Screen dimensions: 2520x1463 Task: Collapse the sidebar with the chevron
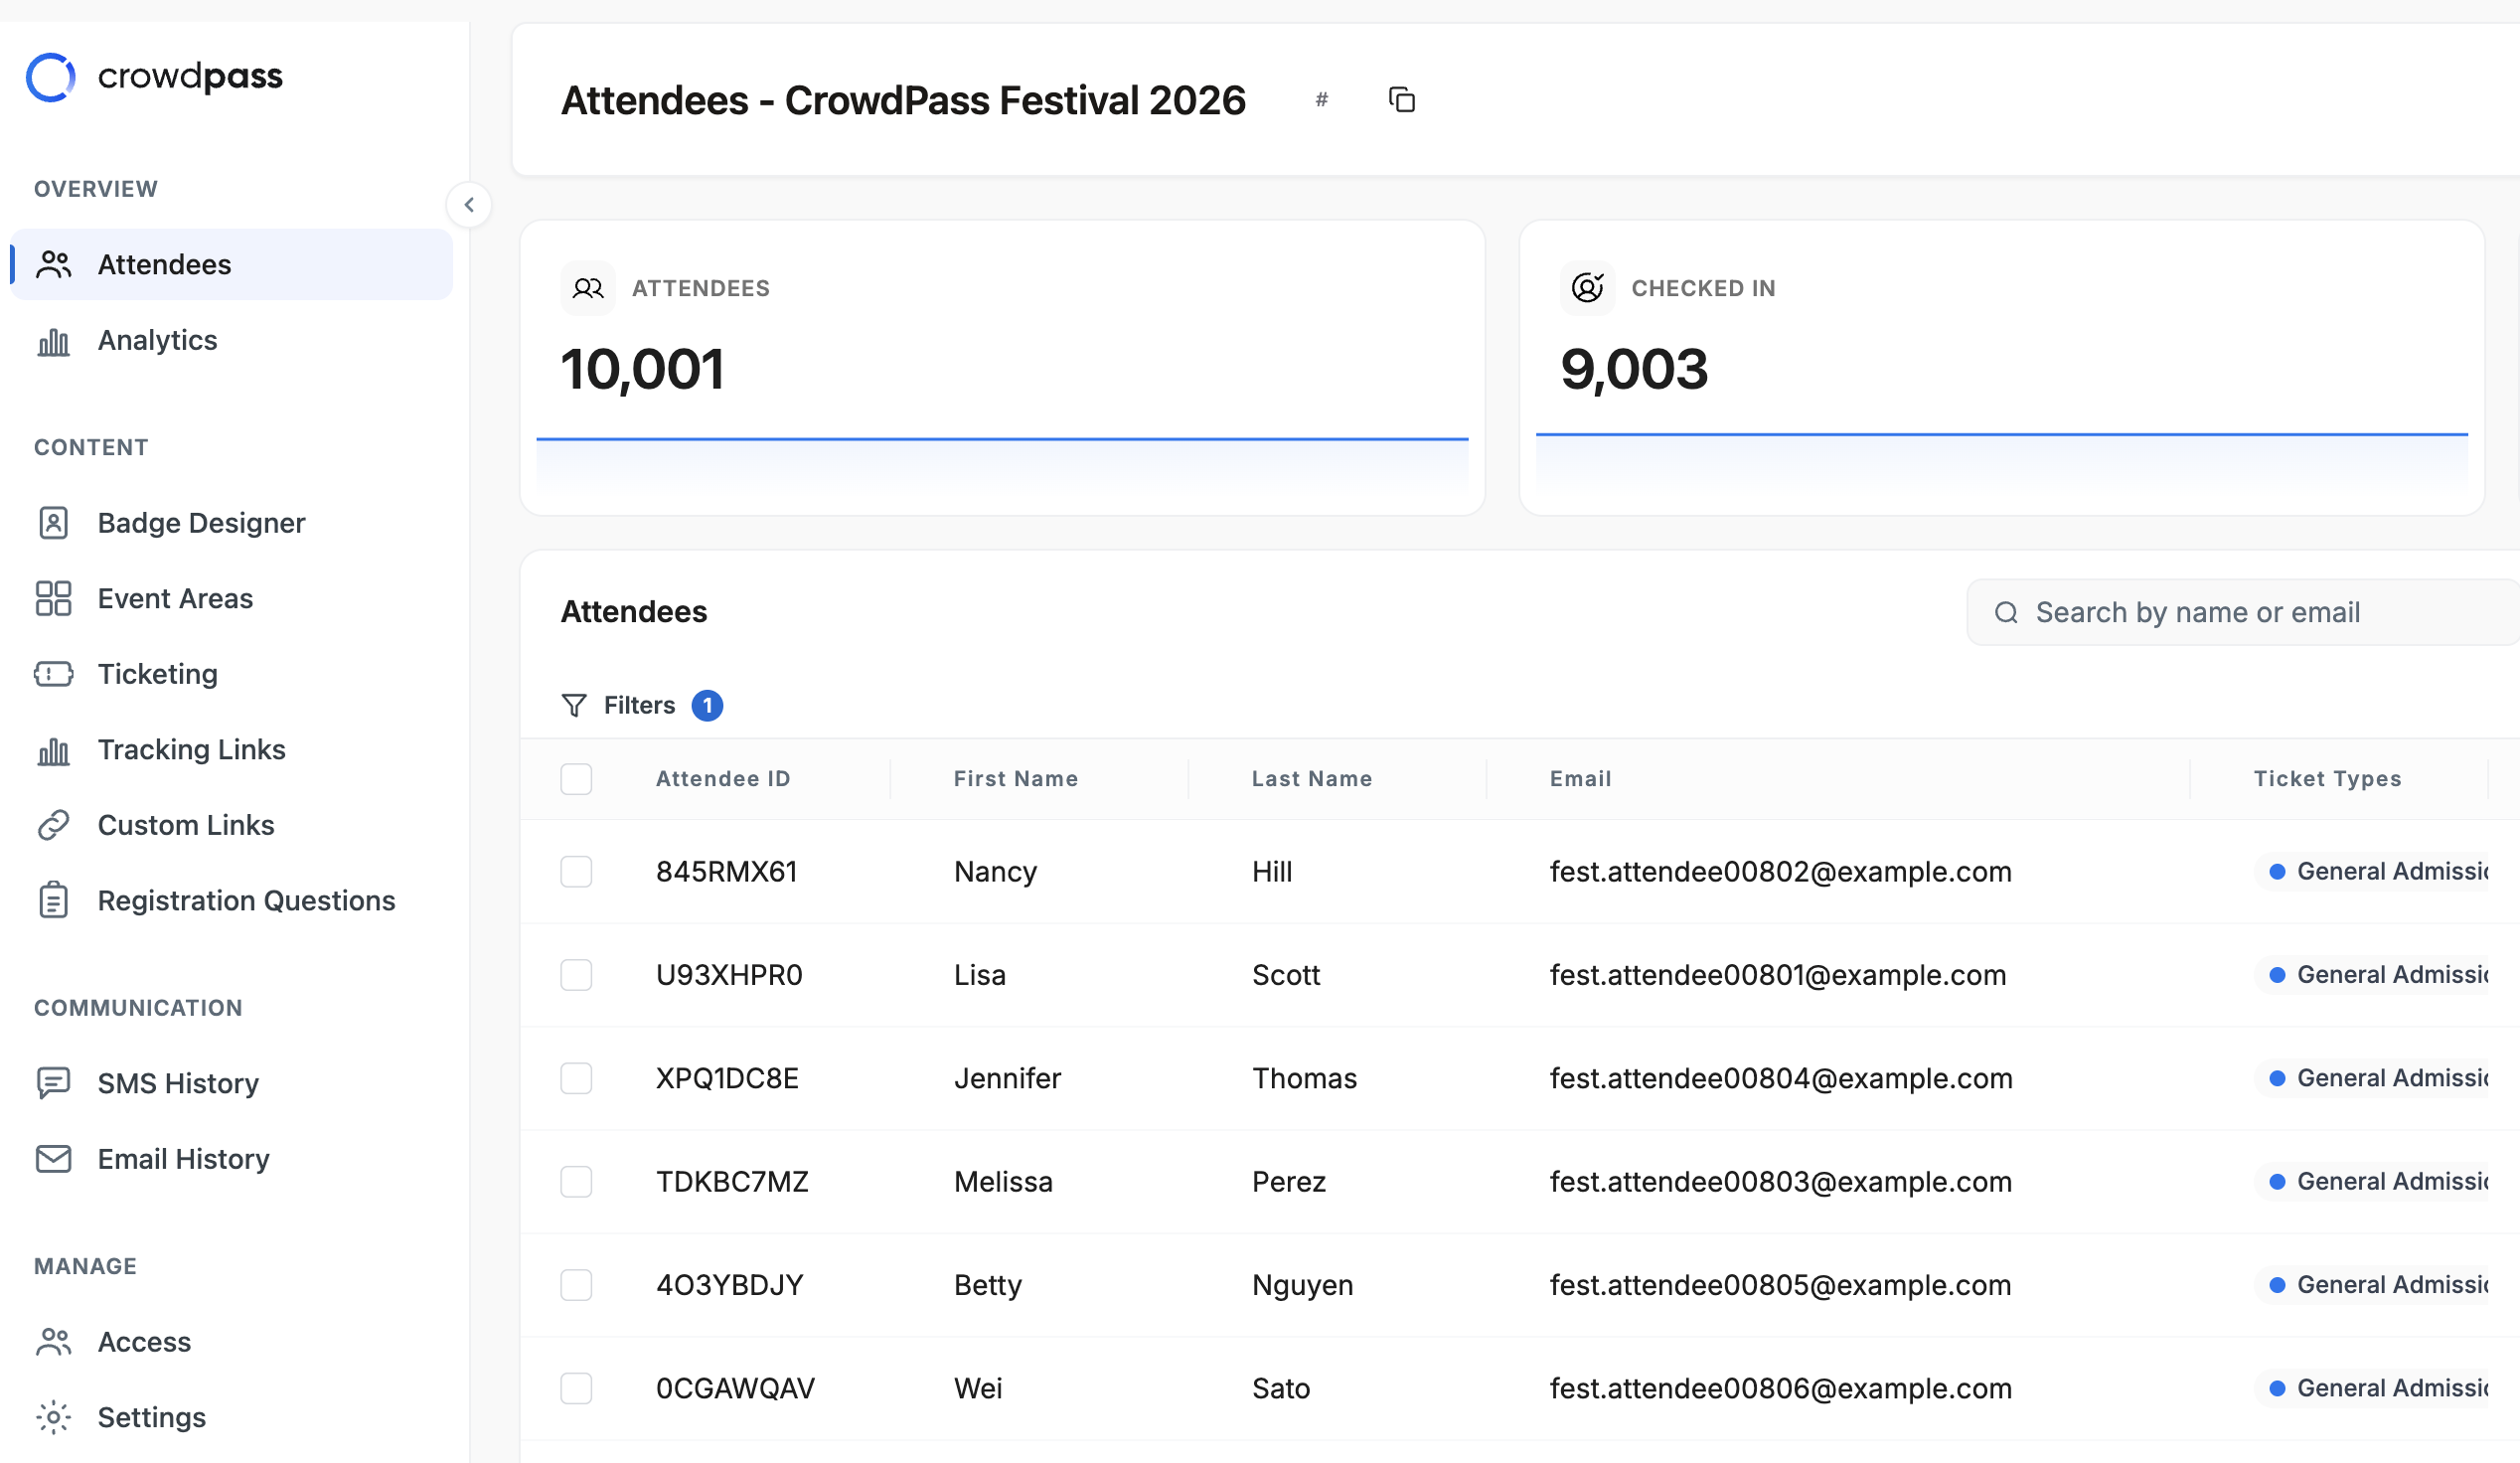tap(469, 205)
